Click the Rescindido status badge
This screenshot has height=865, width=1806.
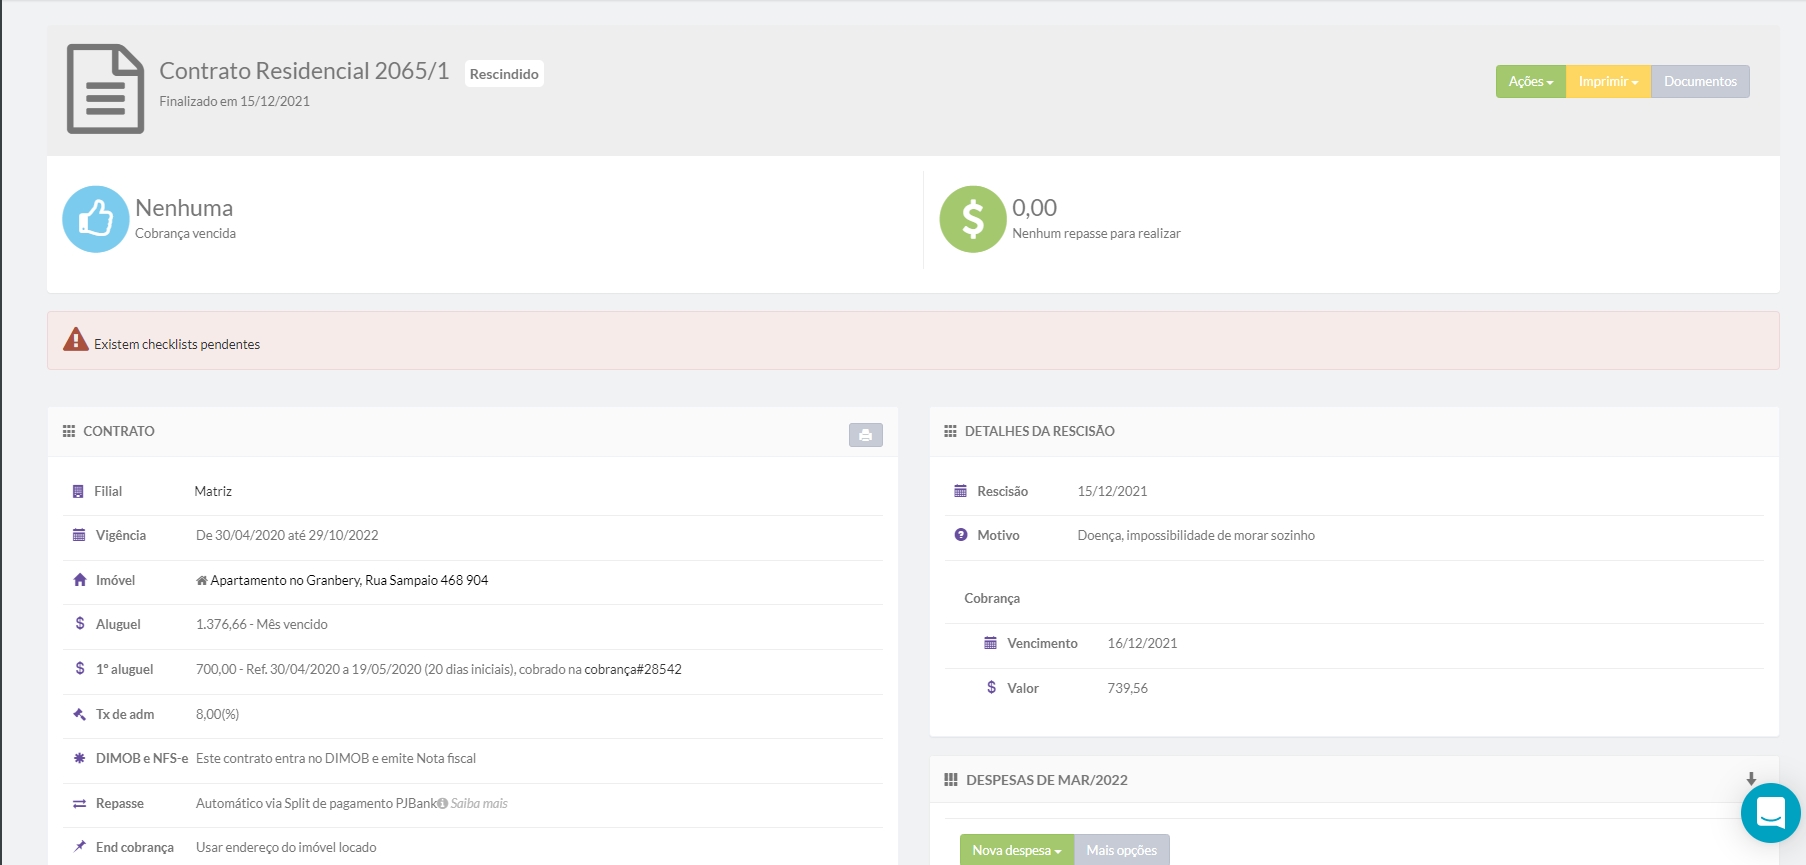[504, 74]
